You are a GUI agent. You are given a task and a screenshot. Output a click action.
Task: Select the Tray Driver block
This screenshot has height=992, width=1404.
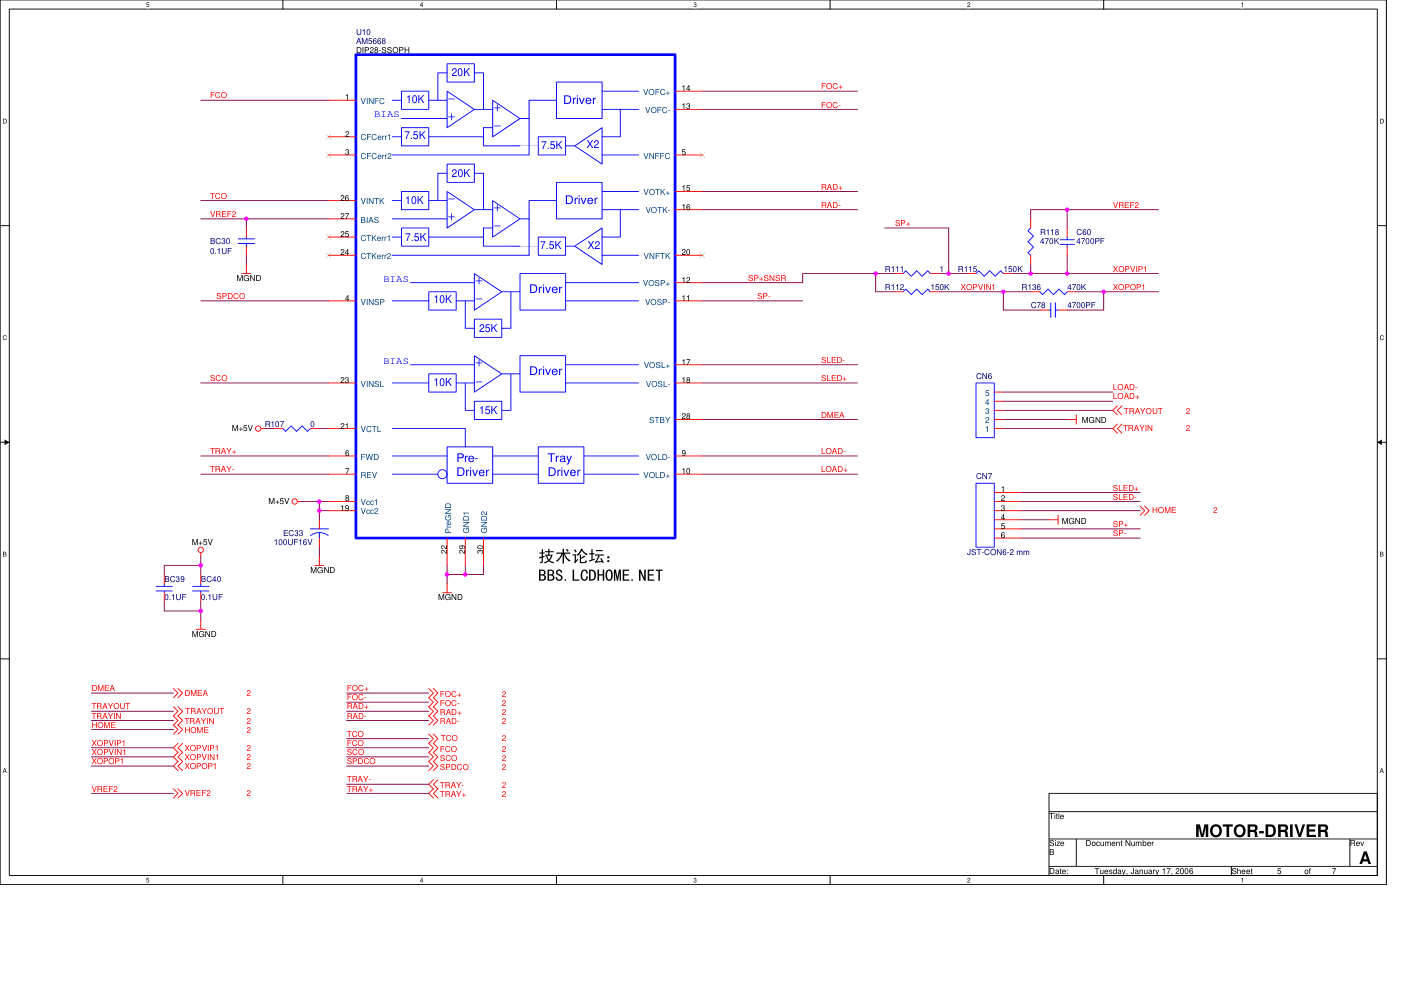[x=563, y=465]
